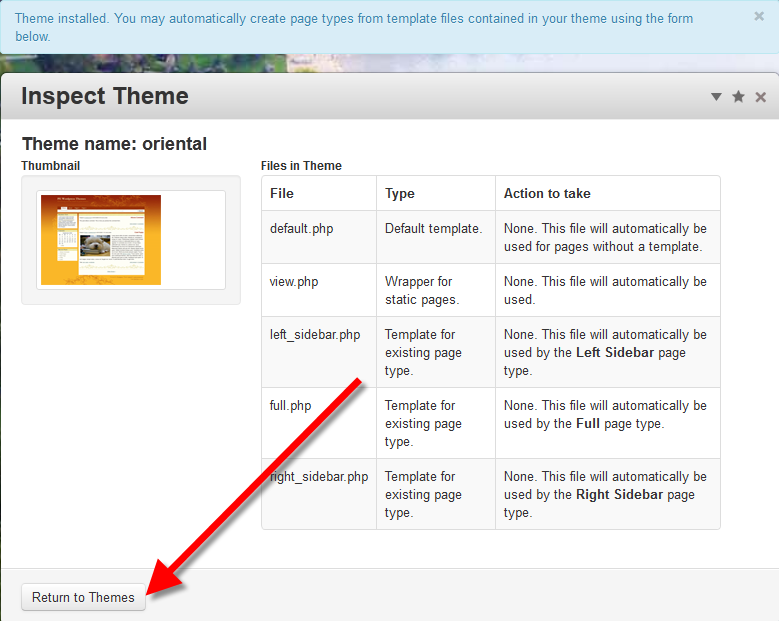Choose full.php in the files list
This screenshot has height=621, width=779.
click(290, 405)
